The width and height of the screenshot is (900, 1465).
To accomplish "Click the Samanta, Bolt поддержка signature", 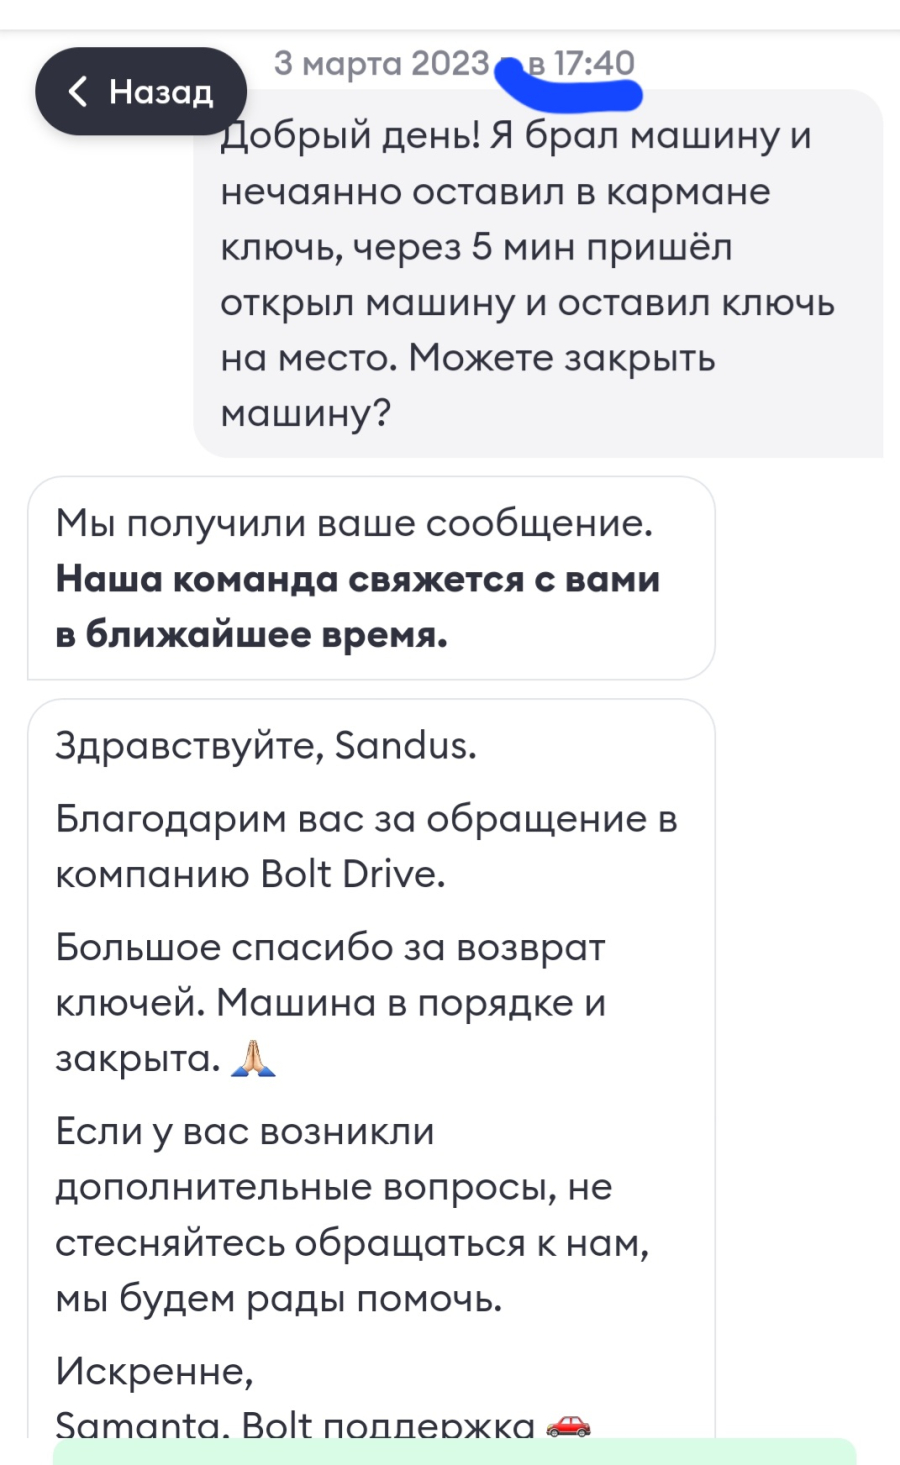I will 295,1424.
